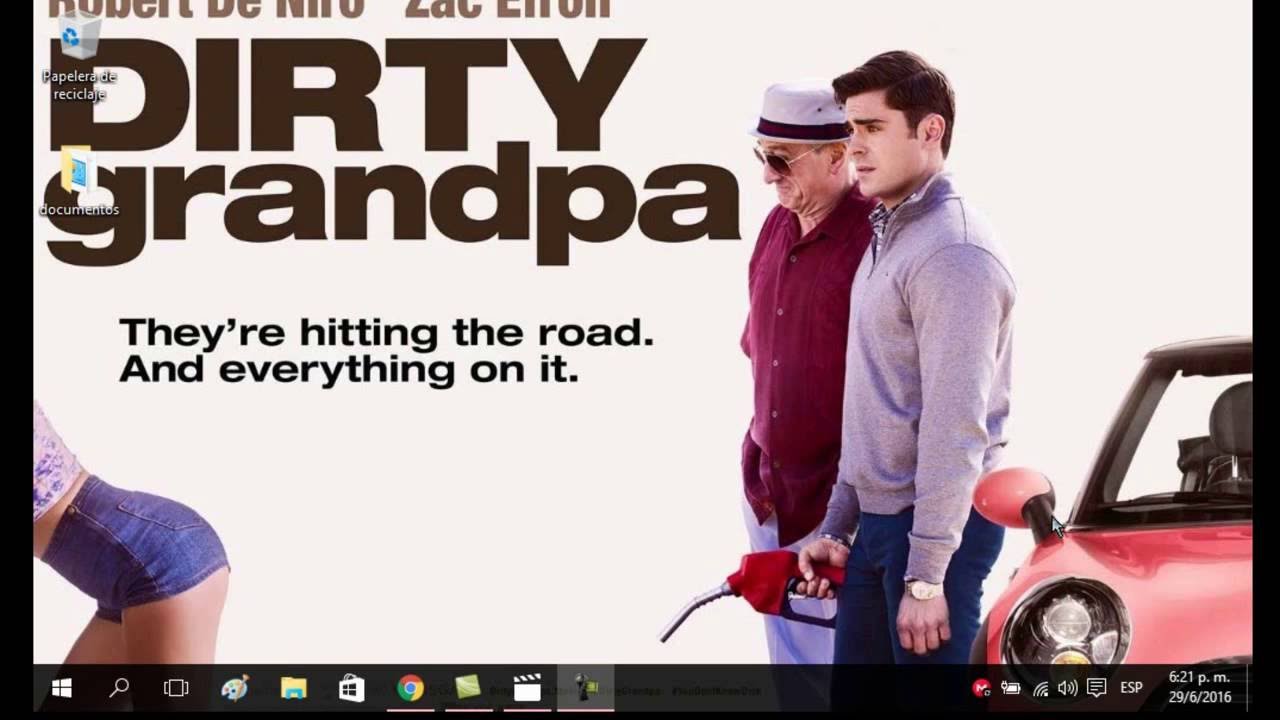Switch the ESP input language
Image resolution: width=1280 pixels, height=720 pixels.
click(x=1131, y=688)
